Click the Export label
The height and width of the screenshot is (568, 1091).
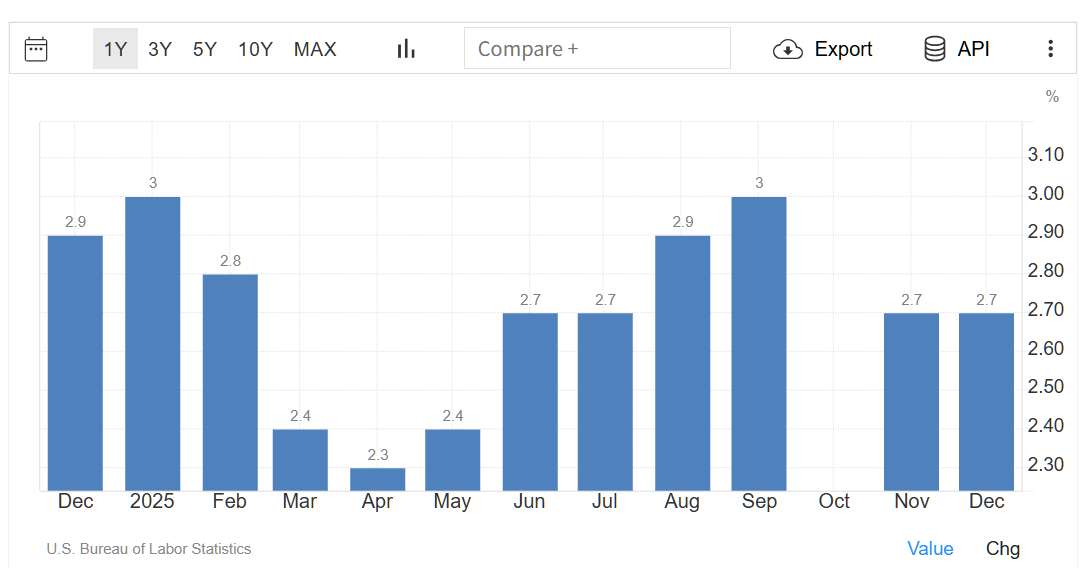click(843, 49)
